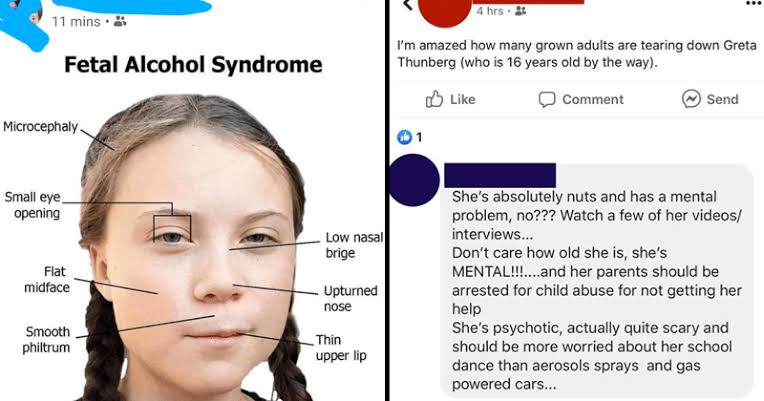Open the Fetal Alcohol Syndrome diagram image

tap(193, 227)
